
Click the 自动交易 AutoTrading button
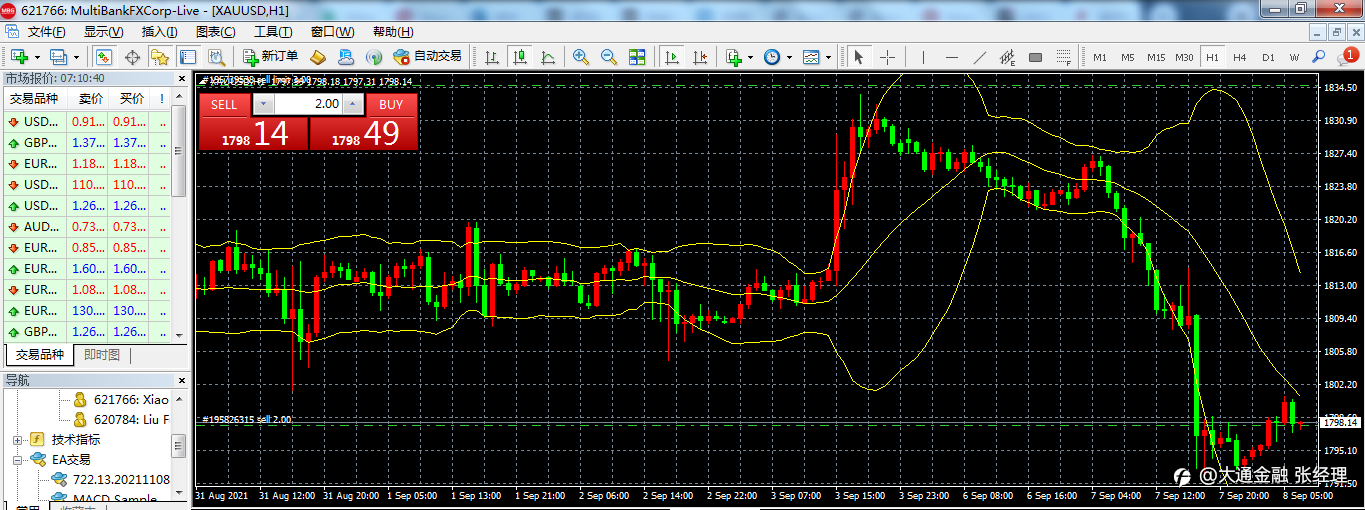click(427, 57)
